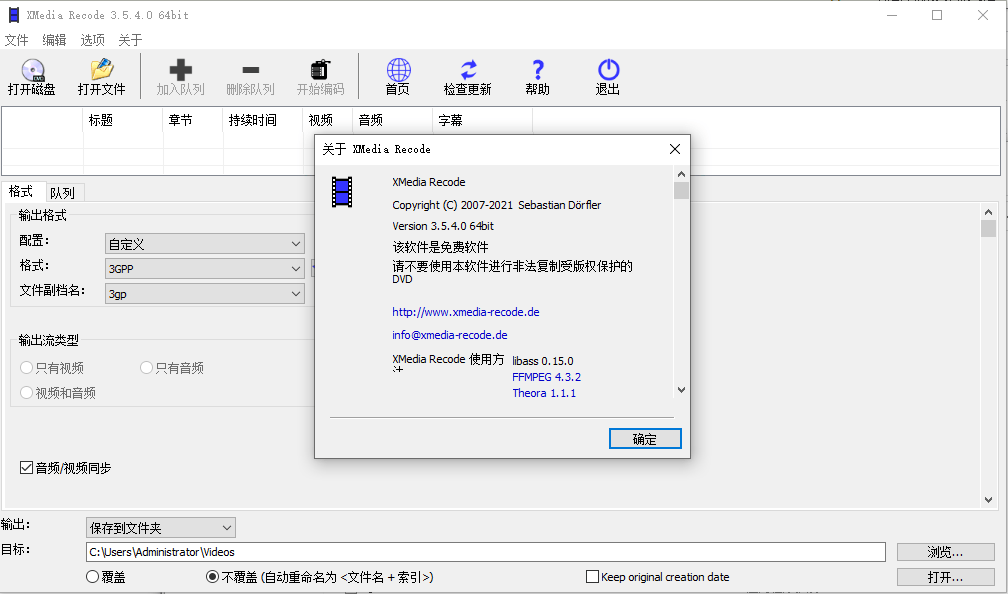Viewport: 1008px width, 594px height.
Task: Open the xmedia-recode.de website link
Action: (466, 312)
